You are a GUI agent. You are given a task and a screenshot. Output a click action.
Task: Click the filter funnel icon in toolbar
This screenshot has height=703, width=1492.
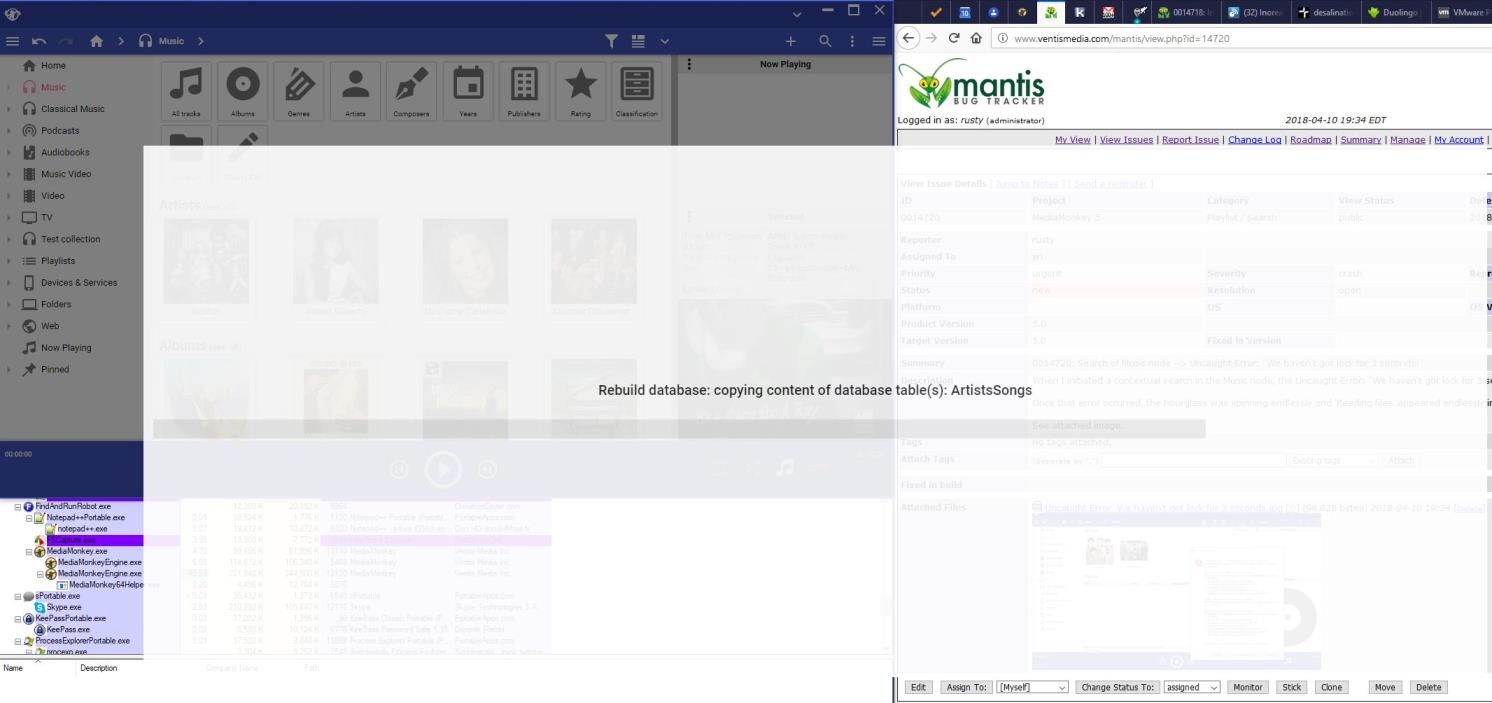click(611, 41)
